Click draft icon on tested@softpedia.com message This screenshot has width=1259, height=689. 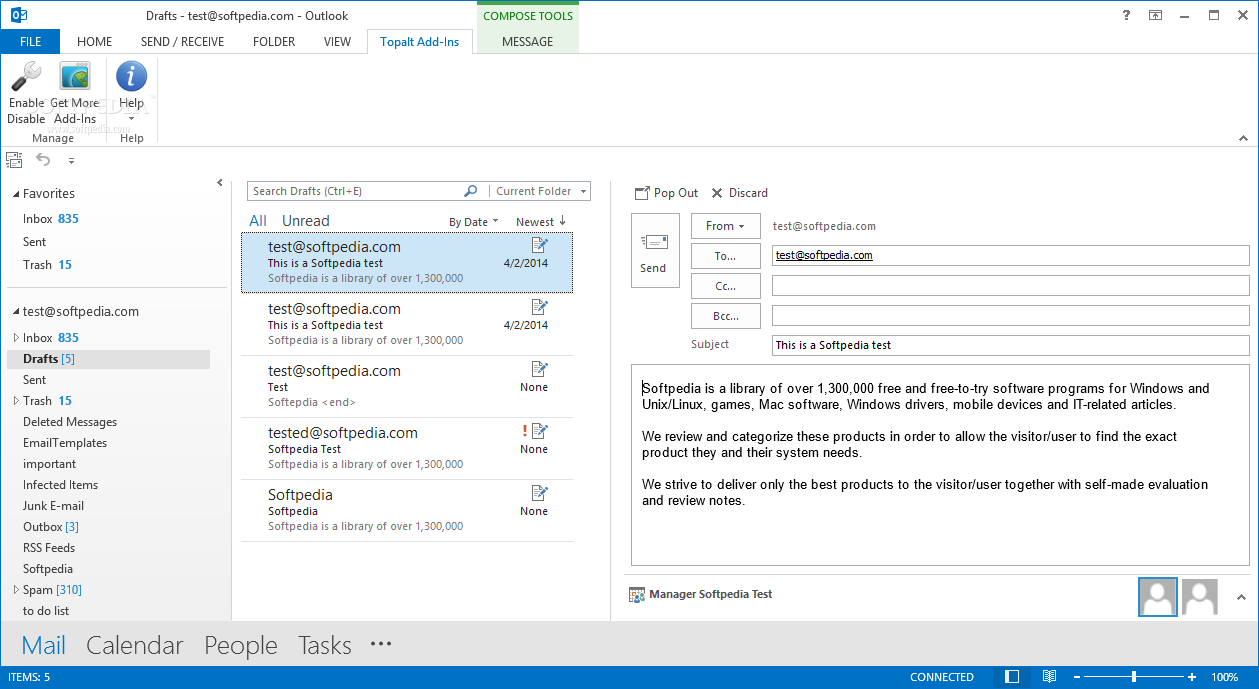coord(540,431)
